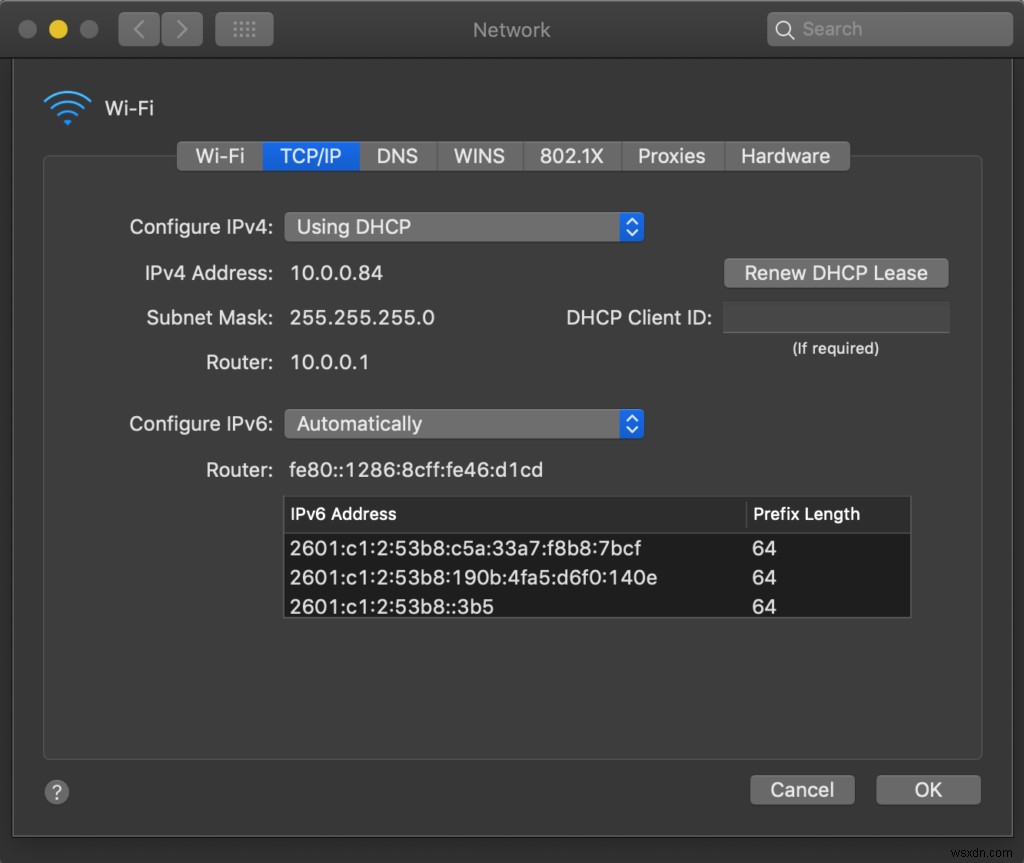Click subnet mask value 255.255.255.0
Viewport: 1024px width, 863px height.
(362, 318)
